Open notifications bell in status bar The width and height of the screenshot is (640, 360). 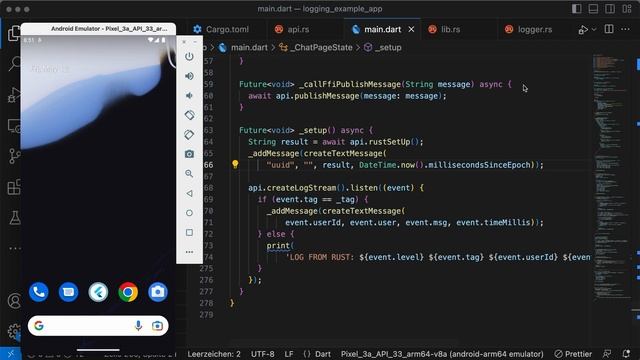627,354
